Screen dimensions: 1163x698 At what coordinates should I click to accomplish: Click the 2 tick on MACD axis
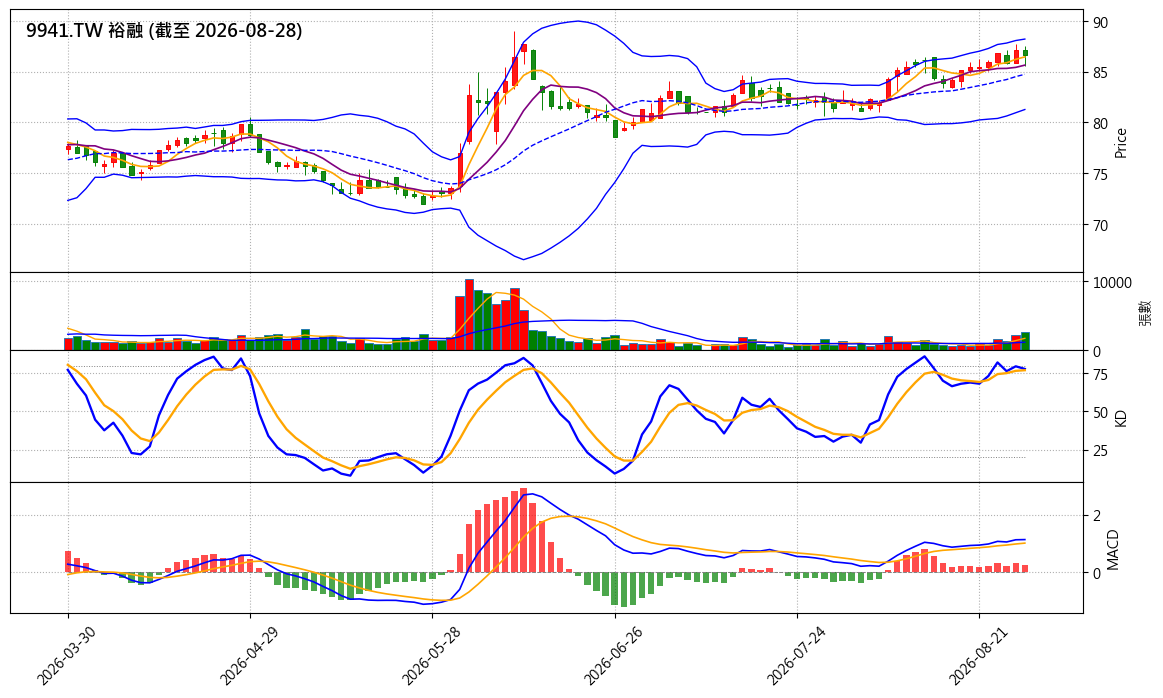(x=1097, y=516)
